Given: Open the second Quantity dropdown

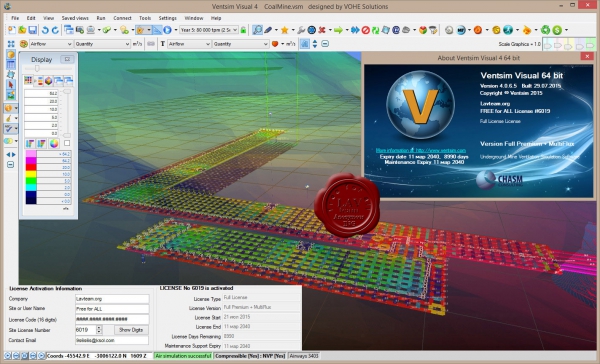Looking at the screenshot, I should click(241, 44).
